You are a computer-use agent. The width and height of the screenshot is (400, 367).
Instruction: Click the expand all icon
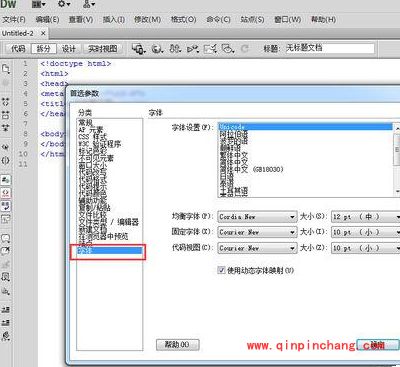point(6,128)
